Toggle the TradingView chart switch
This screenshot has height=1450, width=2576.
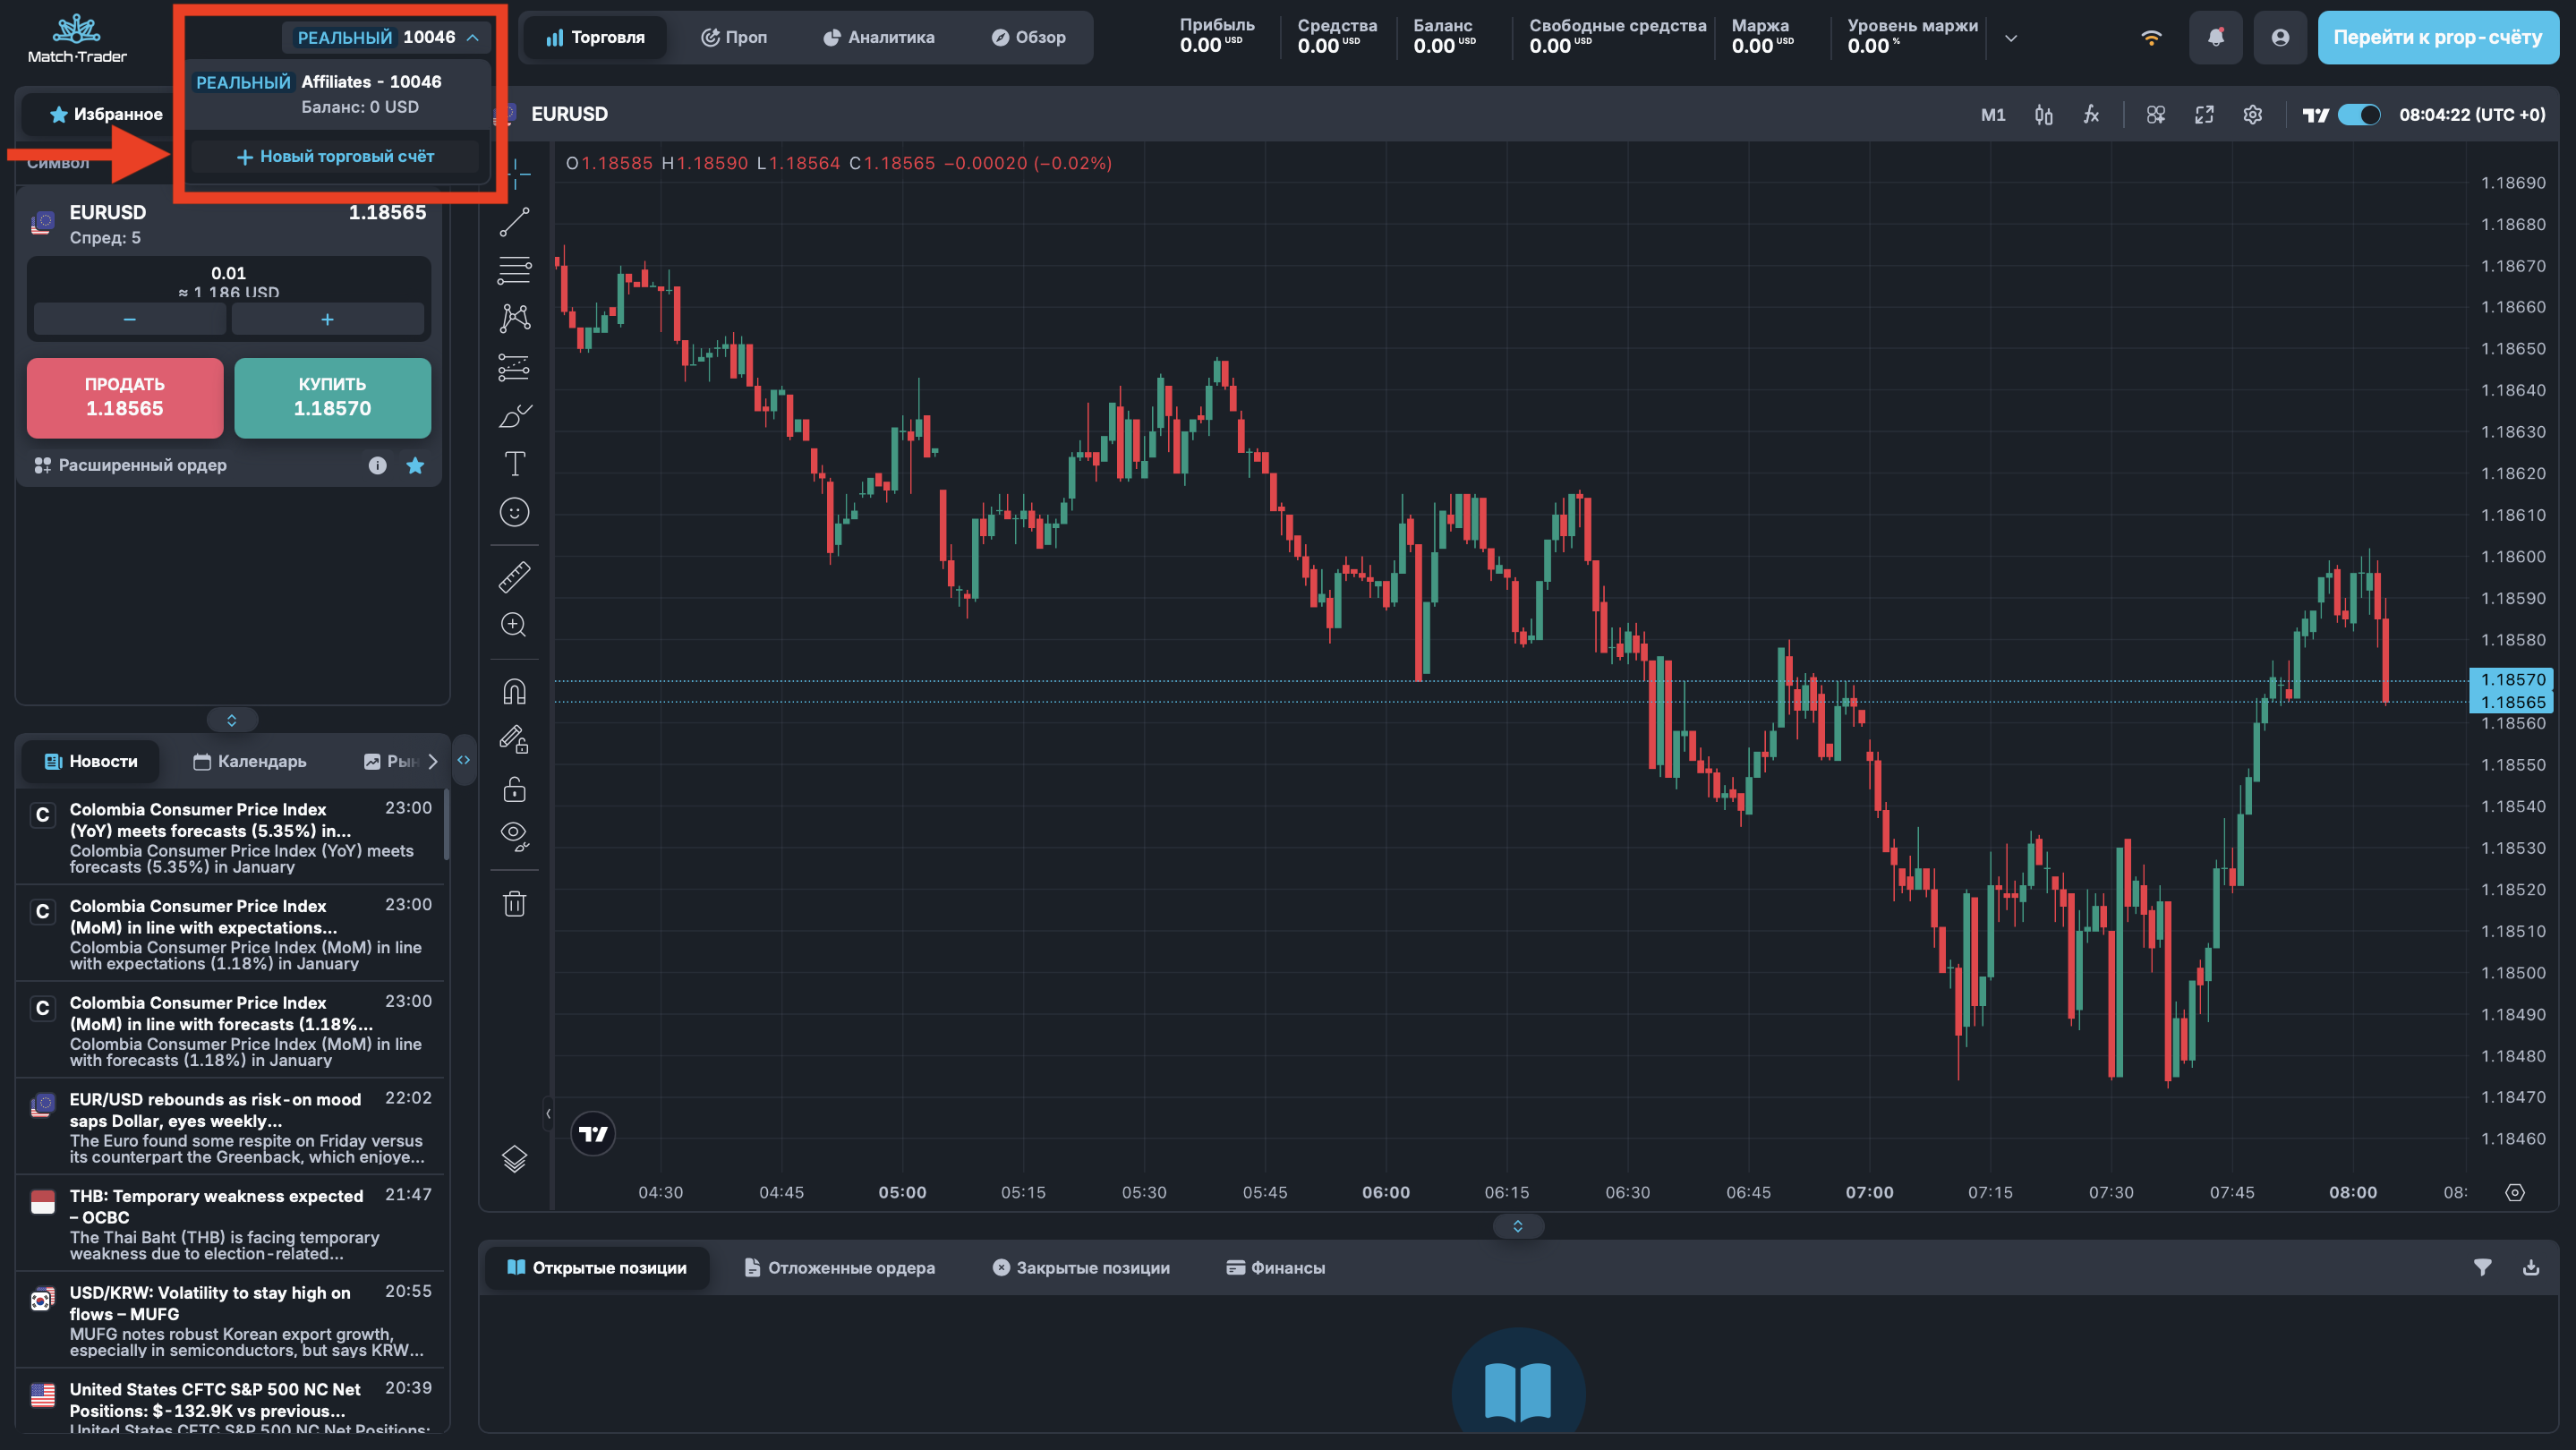[x=2360, y=115]
